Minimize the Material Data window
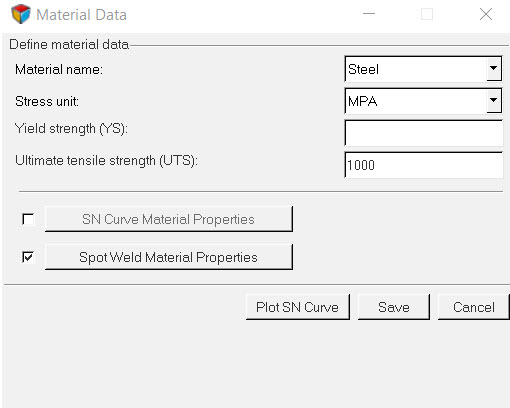 click(369, 14)
